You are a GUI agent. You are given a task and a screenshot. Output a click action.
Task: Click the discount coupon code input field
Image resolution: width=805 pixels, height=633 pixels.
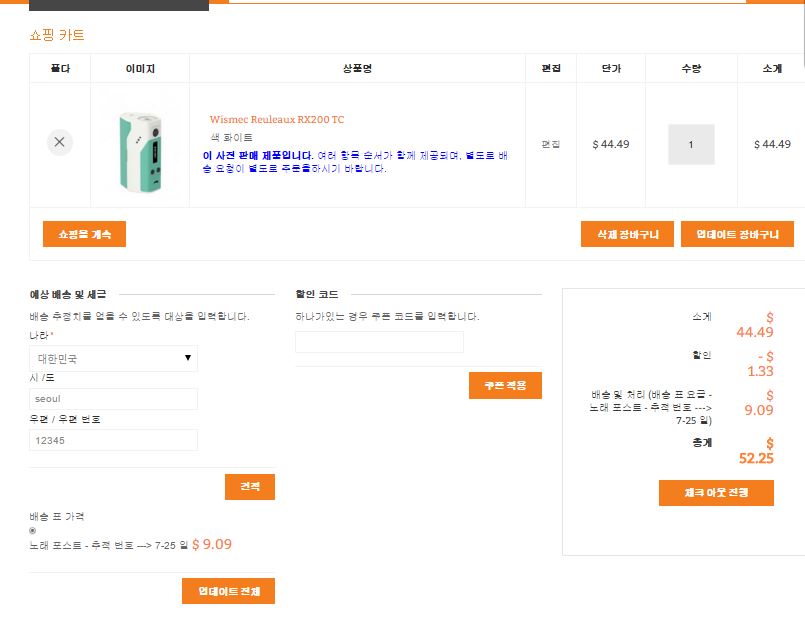click(x=379, y=342)
